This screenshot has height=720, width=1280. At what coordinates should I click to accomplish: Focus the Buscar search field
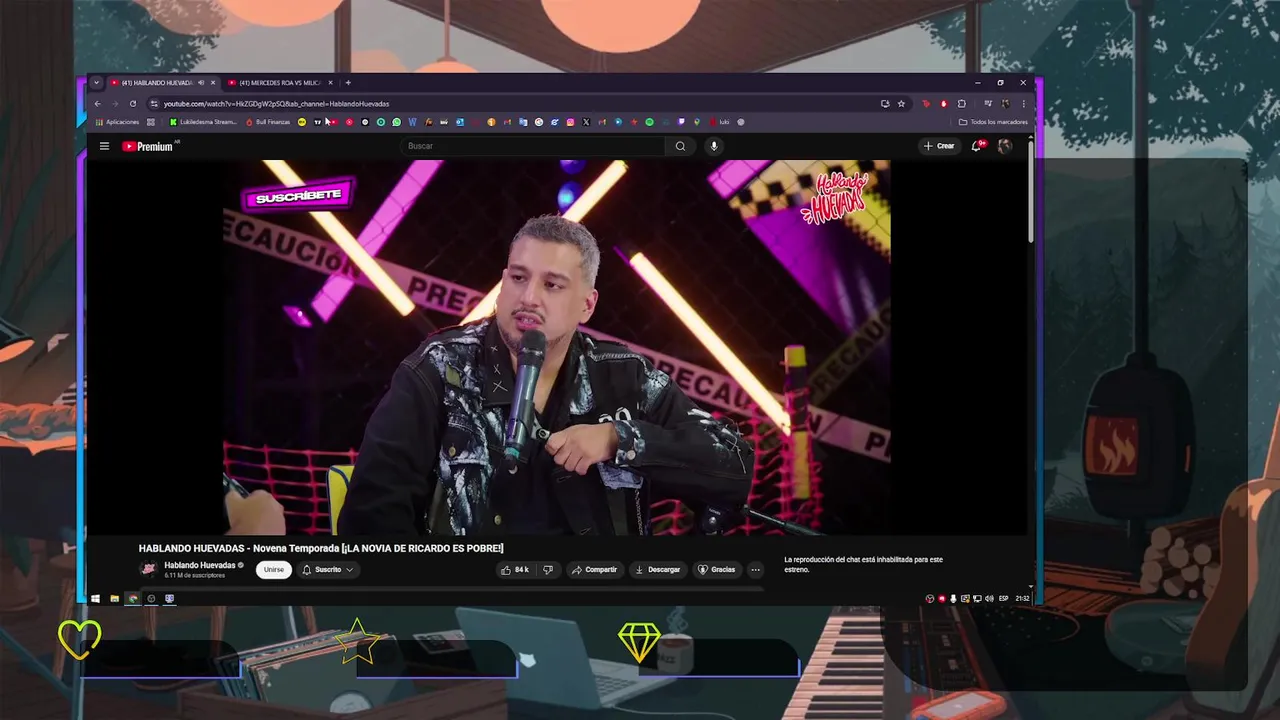pos(534,146)
